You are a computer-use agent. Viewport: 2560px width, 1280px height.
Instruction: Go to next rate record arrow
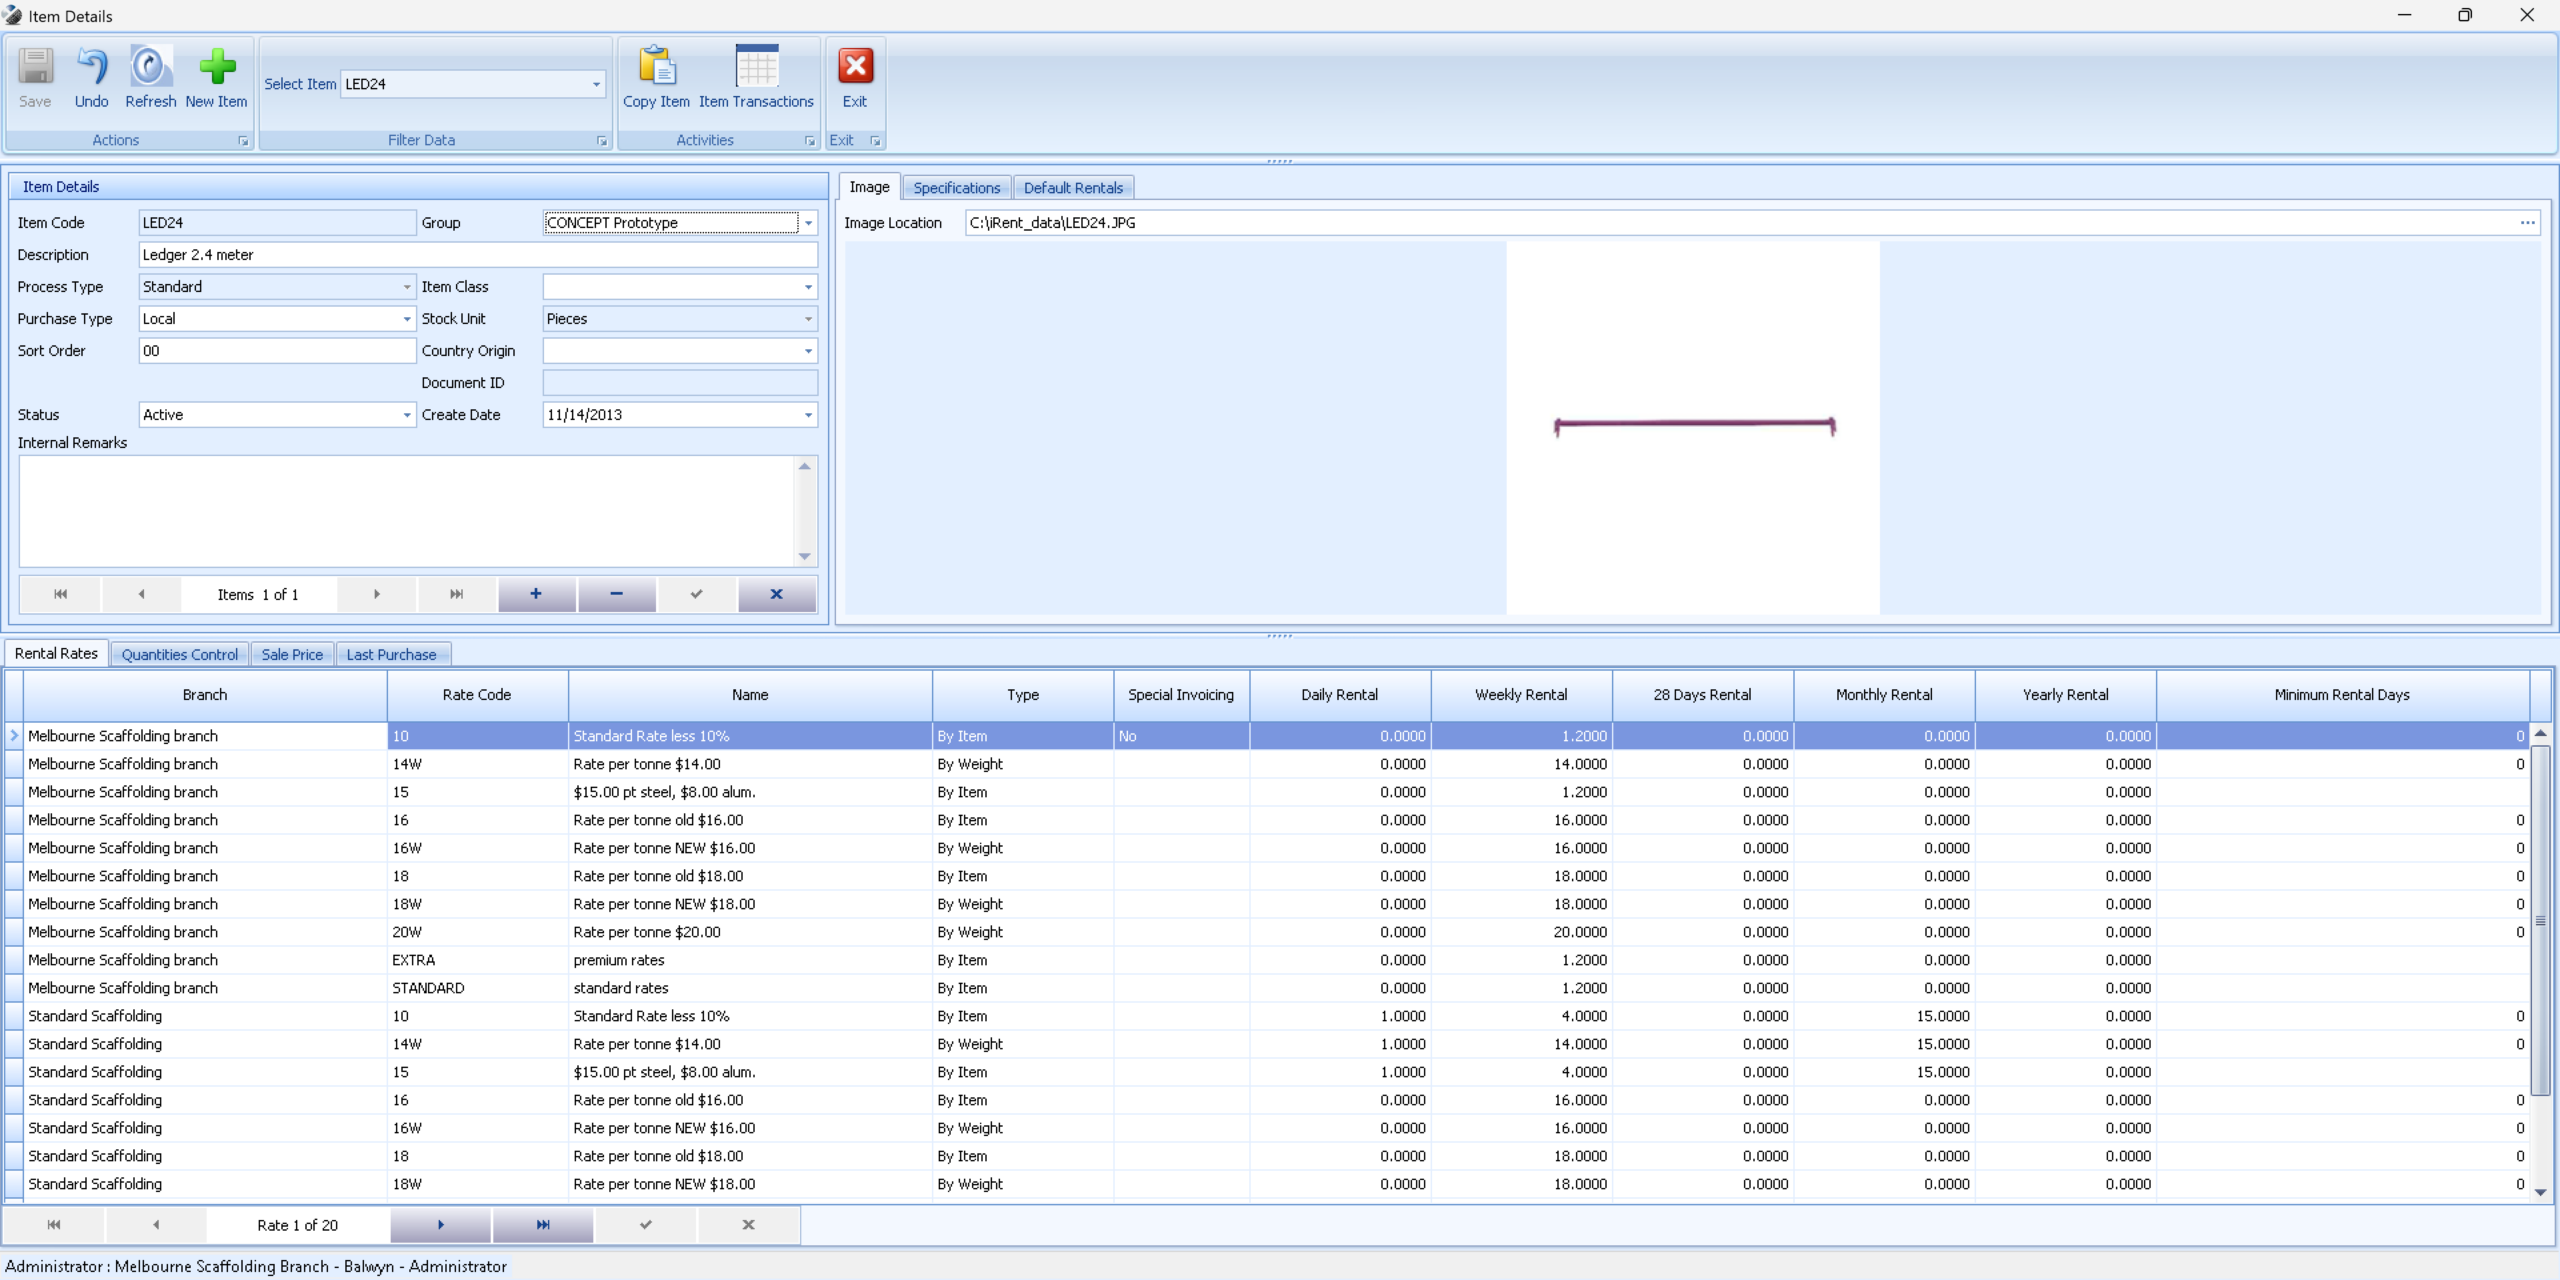pyautogui.click(x=440, y=1225)
